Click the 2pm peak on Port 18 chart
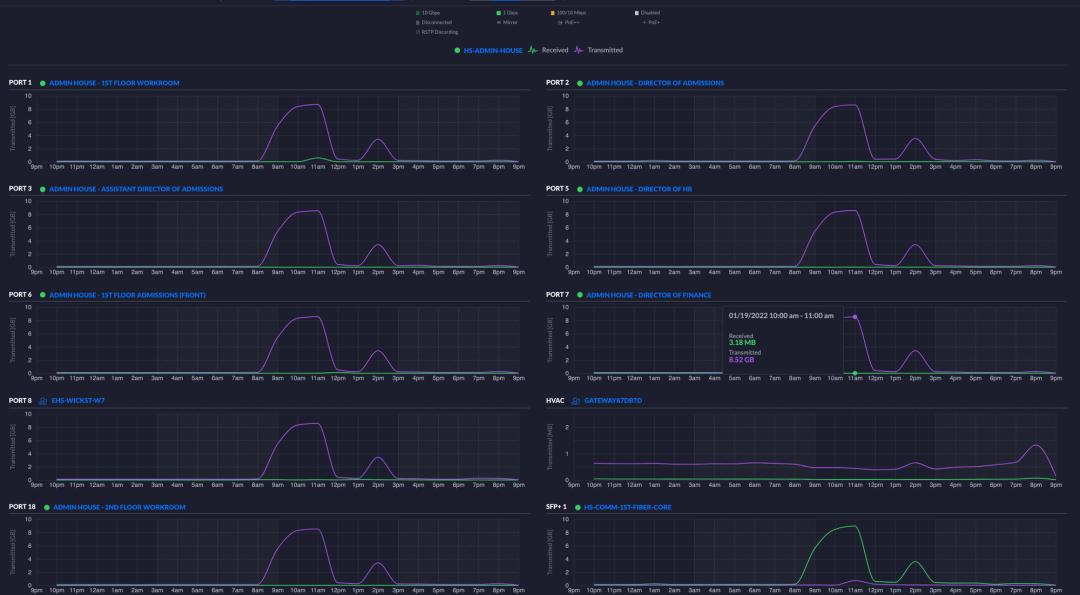Viewport: 1080px width, 595px height. coord(377,563)
